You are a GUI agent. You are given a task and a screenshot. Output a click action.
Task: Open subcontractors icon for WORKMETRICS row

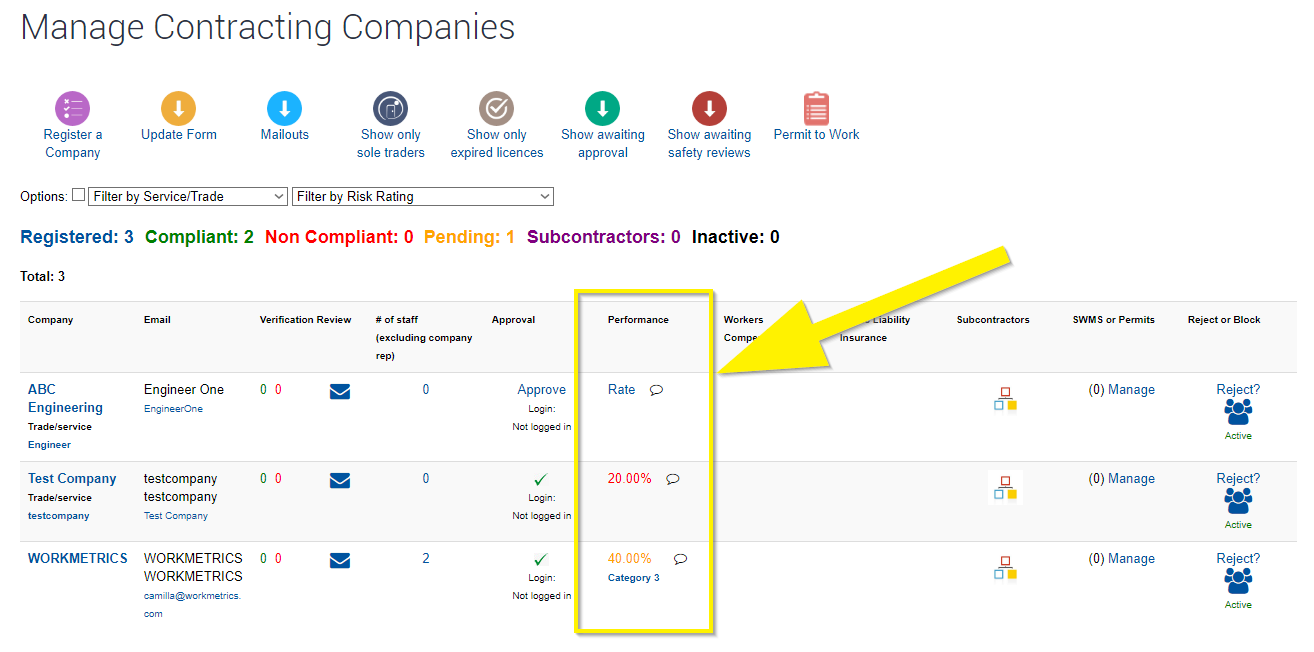click(x=1005, y=568)
